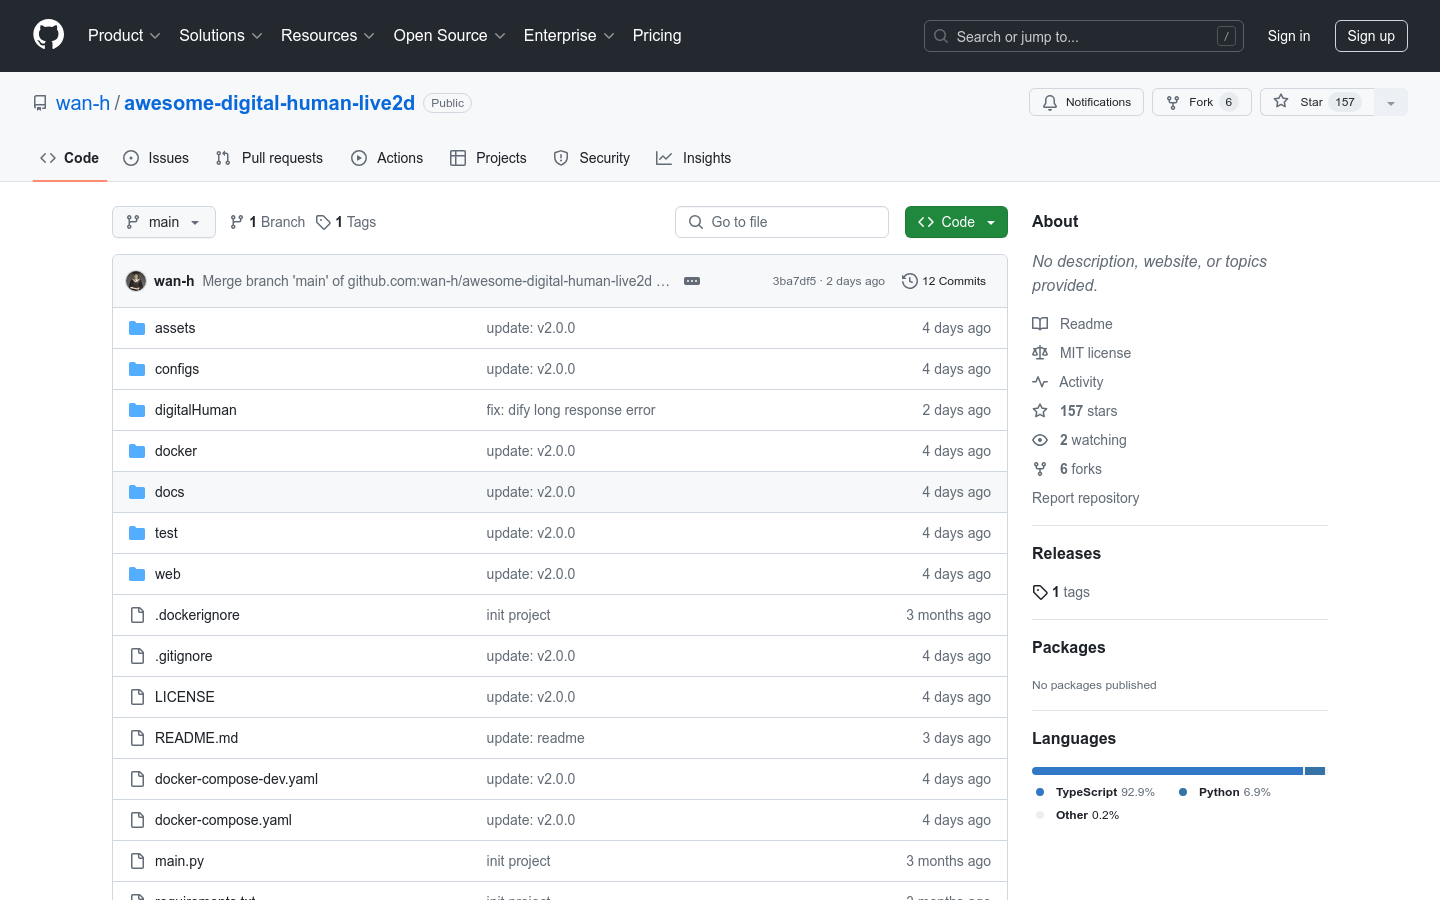This screenshot has height=900, width=1440.
Task: Switch to the Insights tab
Action: tap(694, 158)
